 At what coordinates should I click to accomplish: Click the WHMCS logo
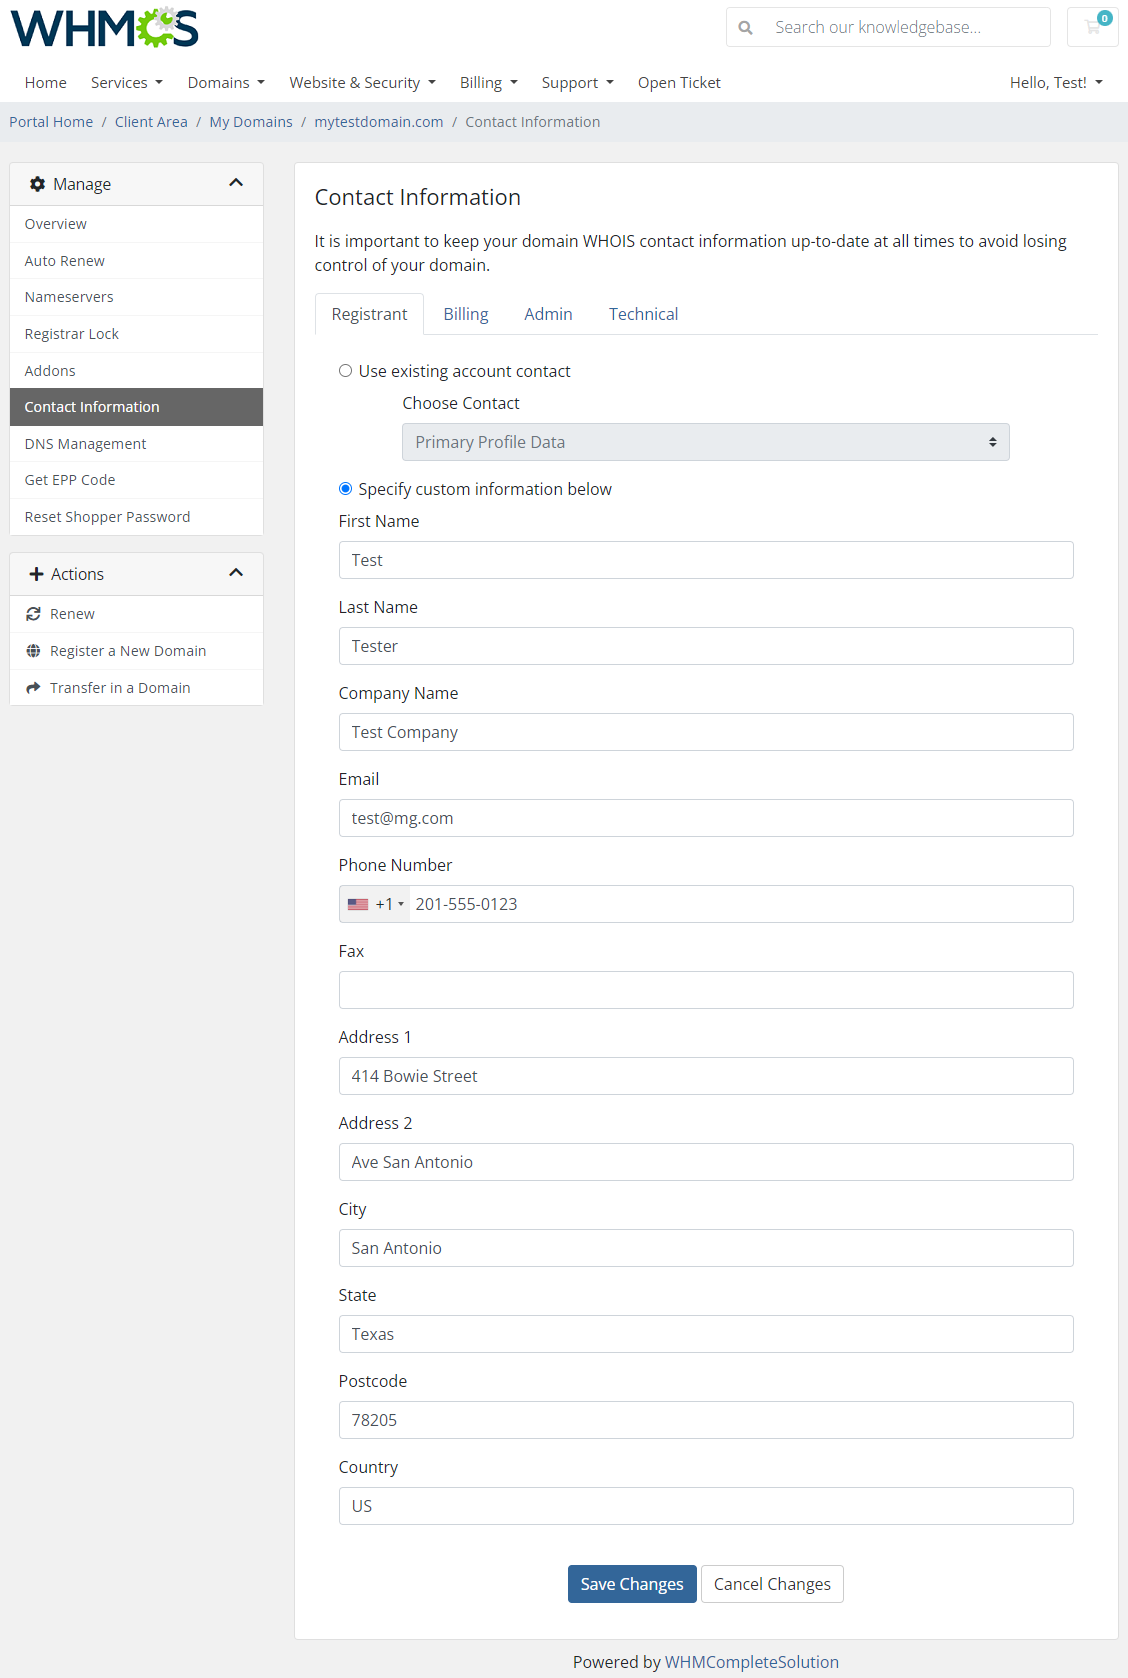click(105, 28)
